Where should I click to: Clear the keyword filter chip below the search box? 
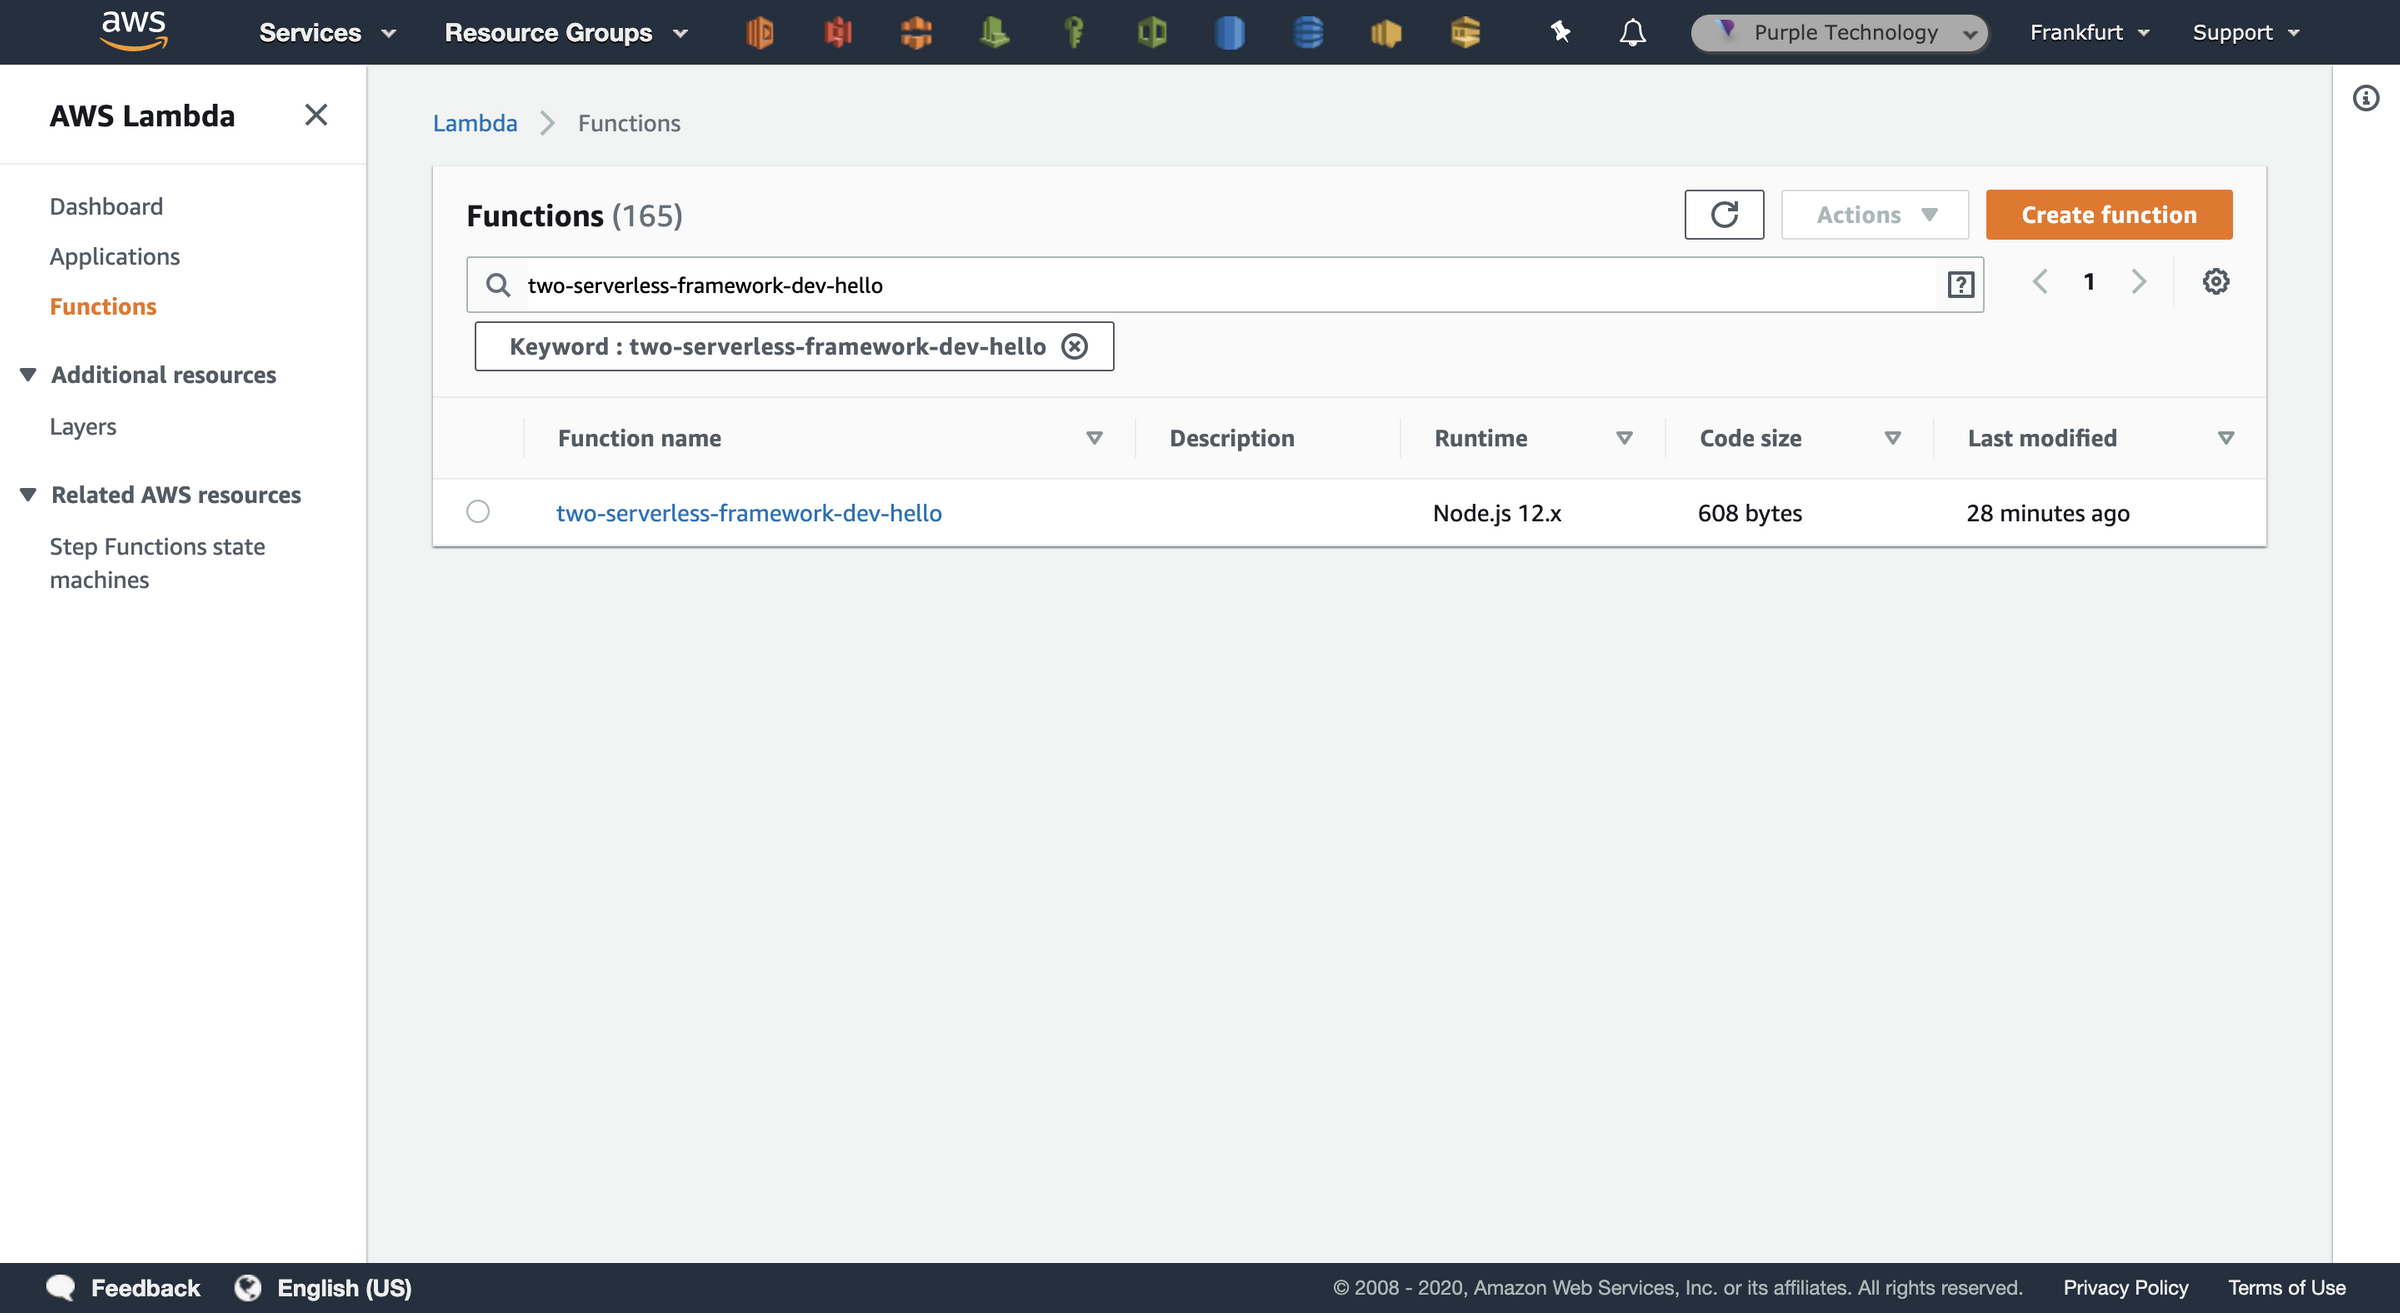1075,346
